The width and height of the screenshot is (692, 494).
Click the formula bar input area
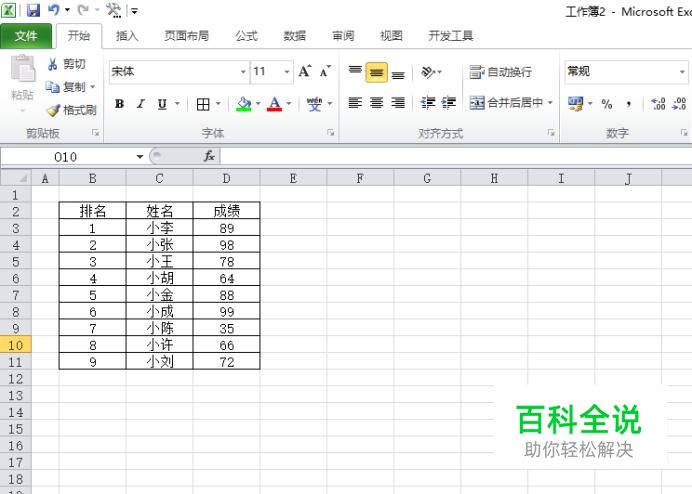[456, 156]
